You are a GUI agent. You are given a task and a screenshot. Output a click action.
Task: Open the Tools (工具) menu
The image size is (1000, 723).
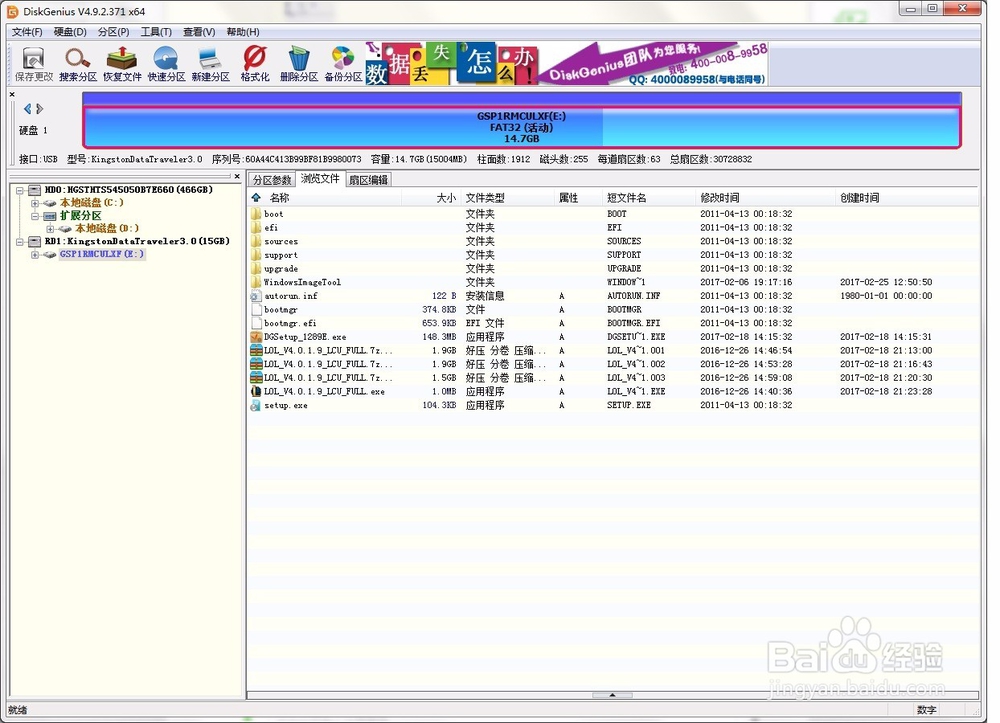pyautogui.click(x=156, y=32)
